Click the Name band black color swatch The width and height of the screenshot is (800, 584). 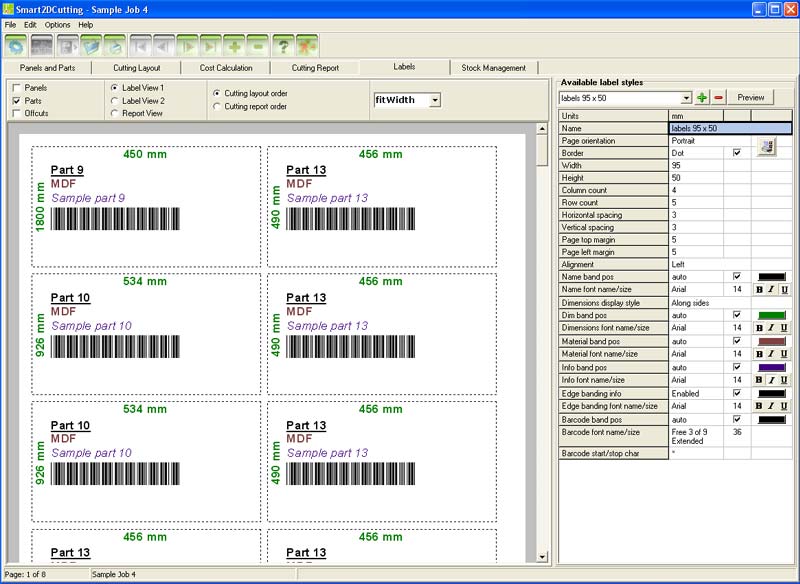772,277
